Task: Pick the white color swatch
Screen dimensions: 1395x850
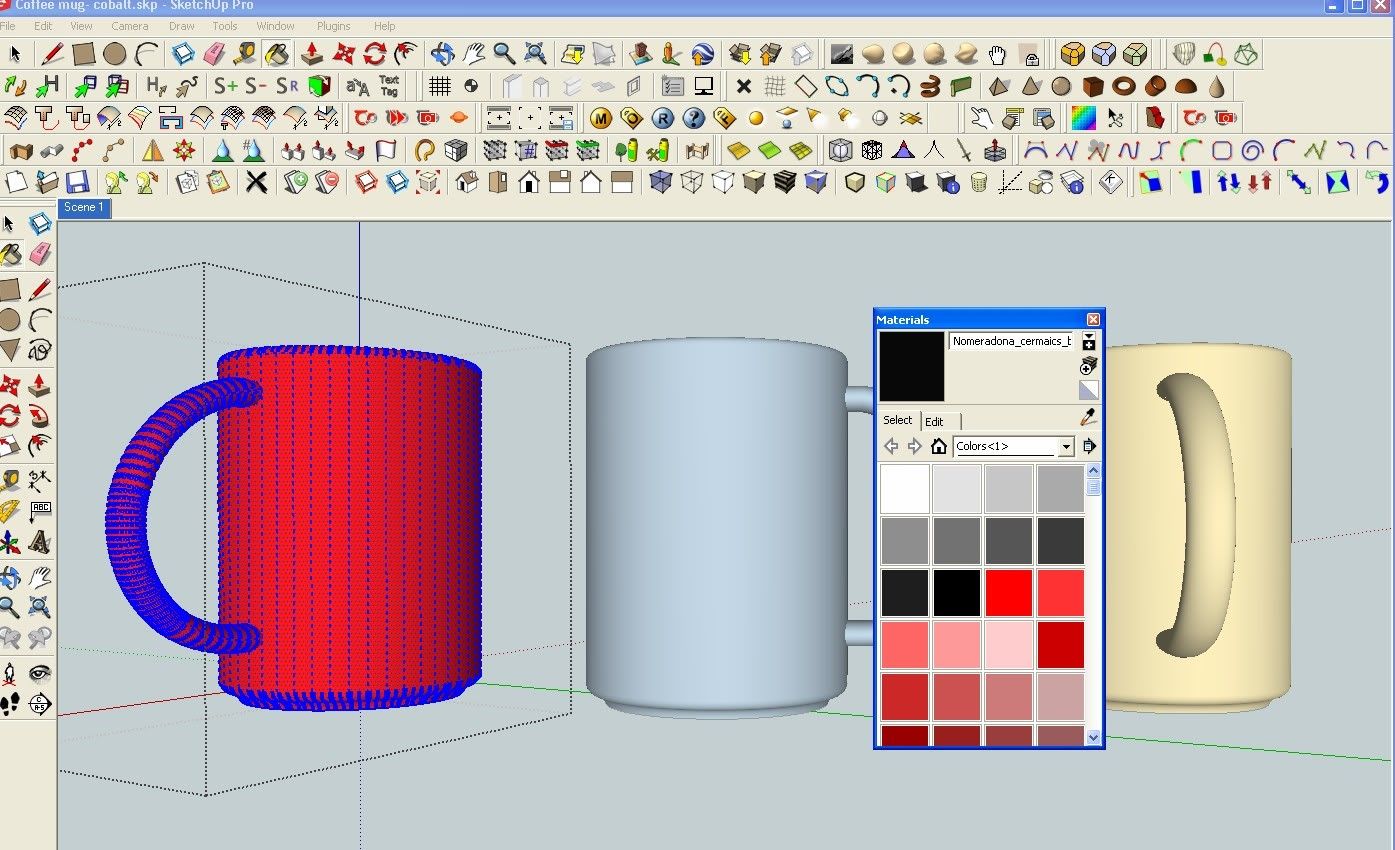Action: 905,489
